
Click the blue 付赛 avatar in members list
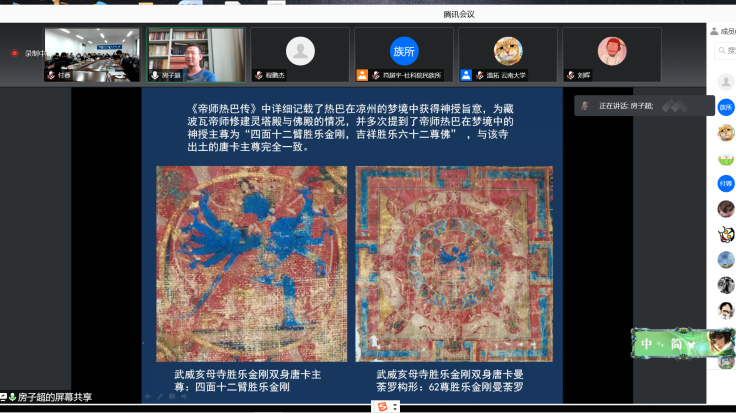726,183
